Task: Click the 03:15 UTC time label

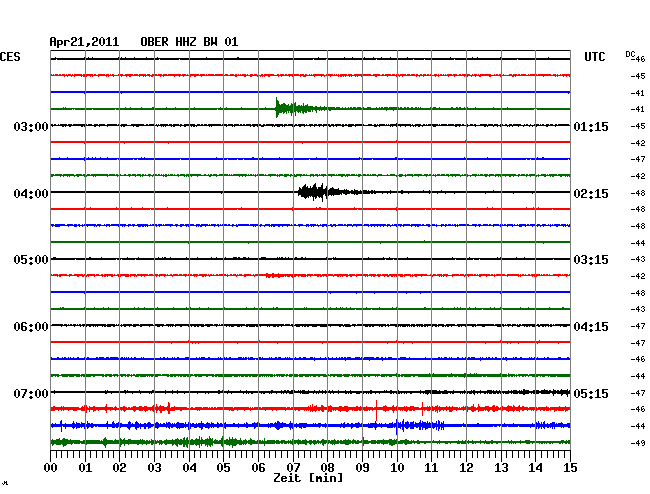Action: click(x=591, y=260)
